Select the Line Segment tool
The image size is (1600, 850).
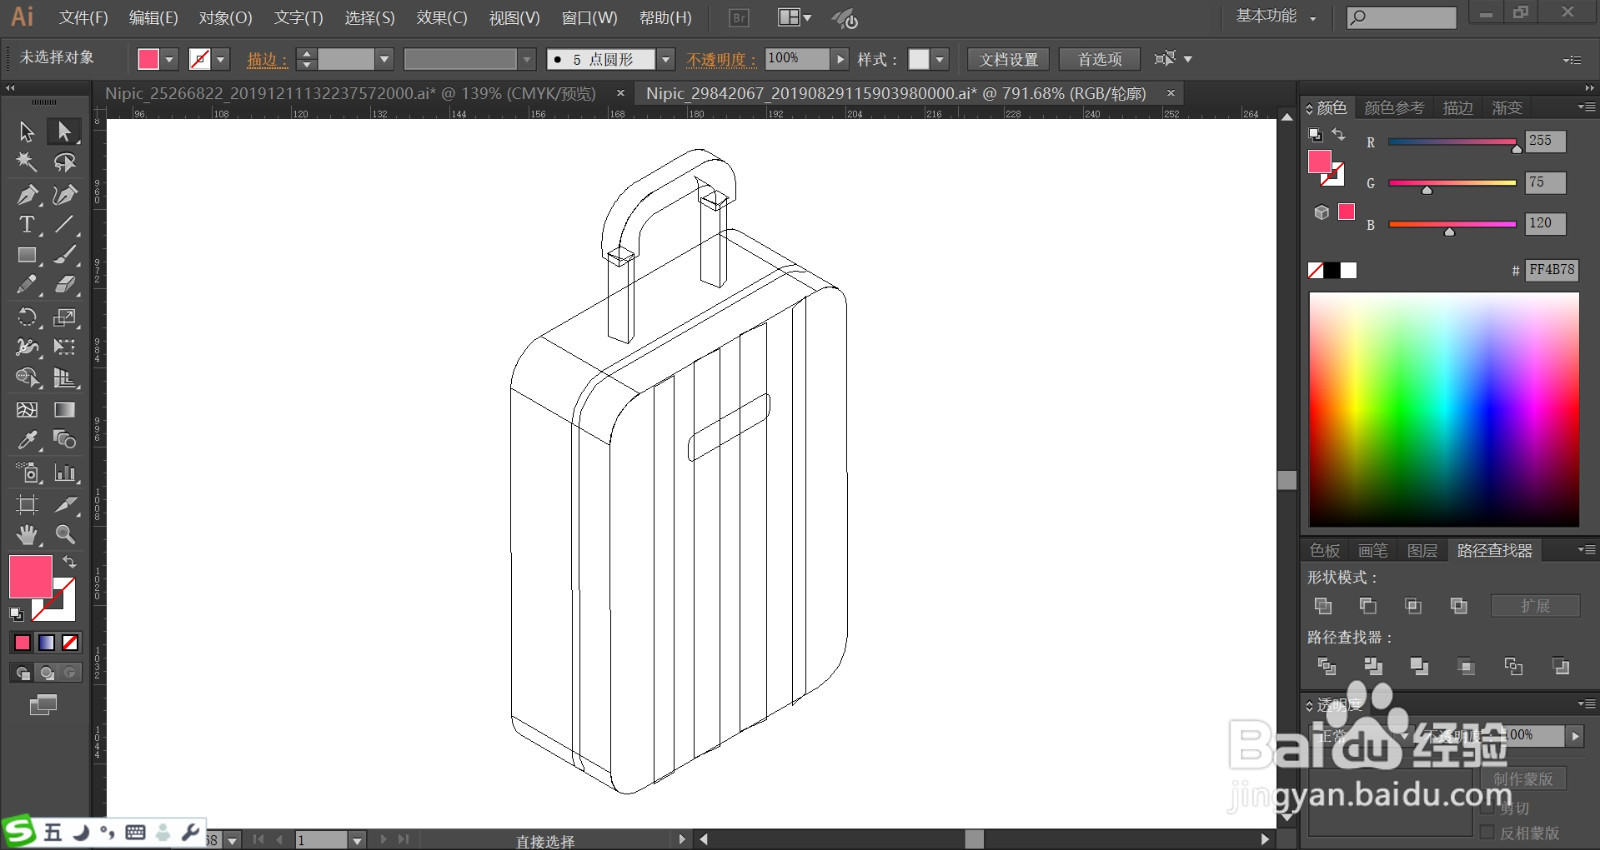[x=64, y=224]
